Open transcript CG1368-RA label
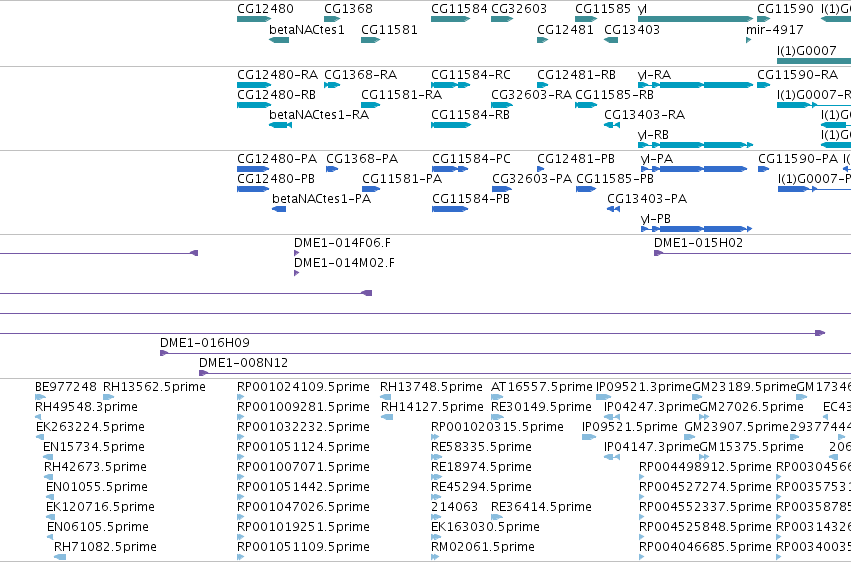The width and height of the screenshot is (851, 562). pyautogui.click(x=360, y=74)
